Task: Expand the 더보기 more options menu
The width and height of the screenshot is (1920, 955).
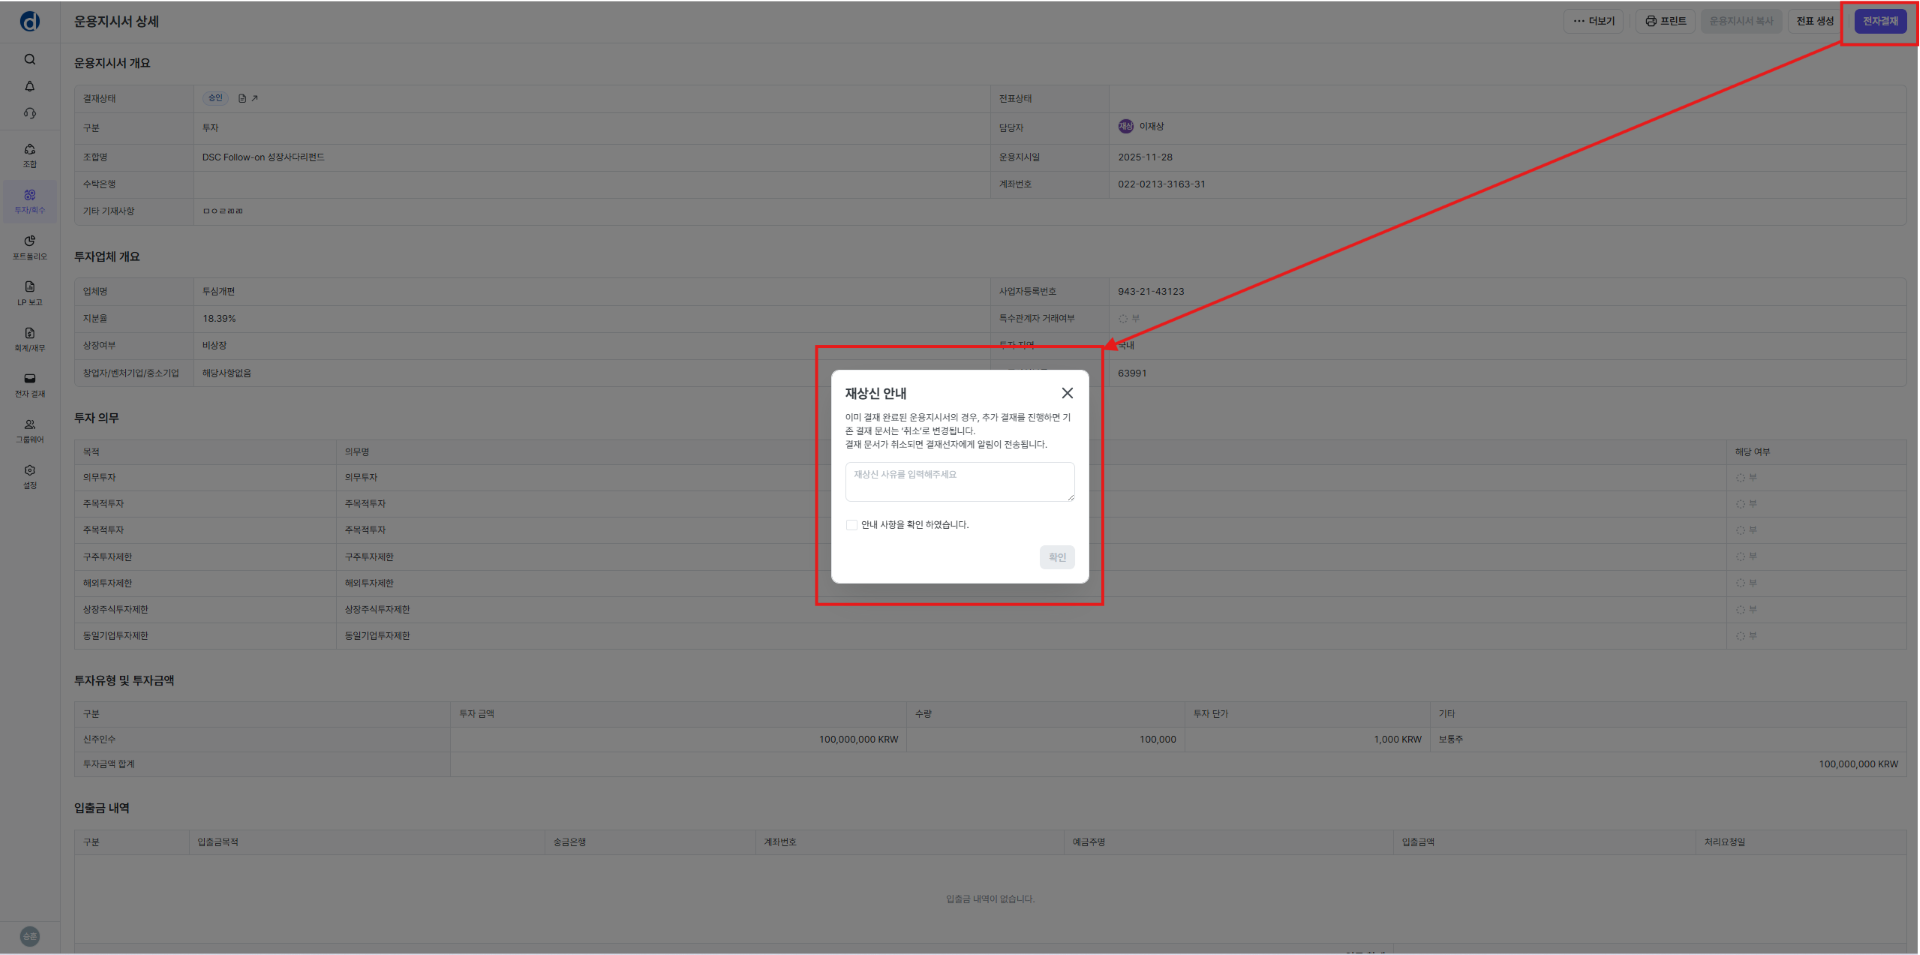Action: [1593, 21]
